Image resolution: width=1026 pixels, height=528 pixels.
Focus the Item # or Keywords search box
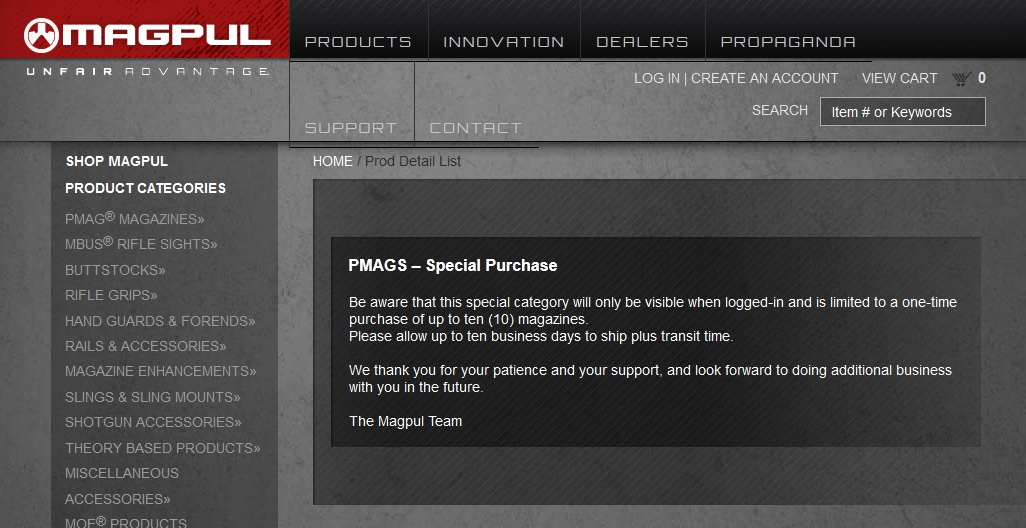(902, 112)
